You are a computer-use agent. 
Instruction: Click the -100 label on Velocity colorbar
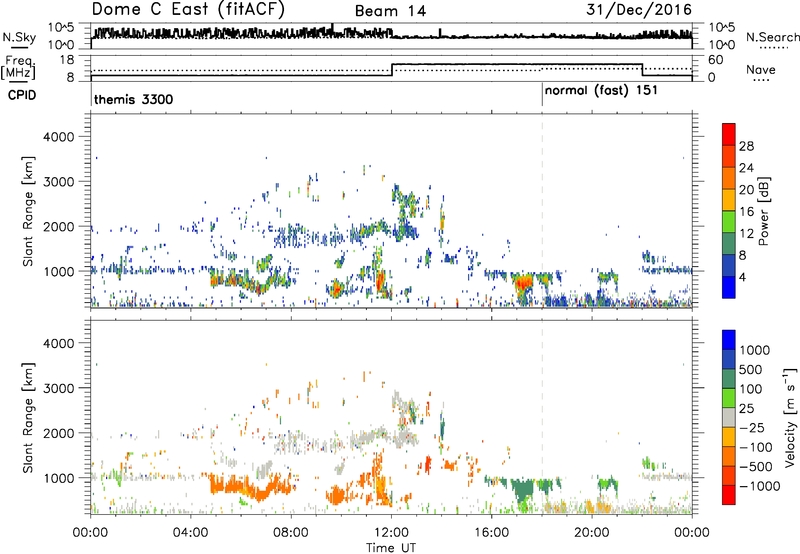pos(756,447)
